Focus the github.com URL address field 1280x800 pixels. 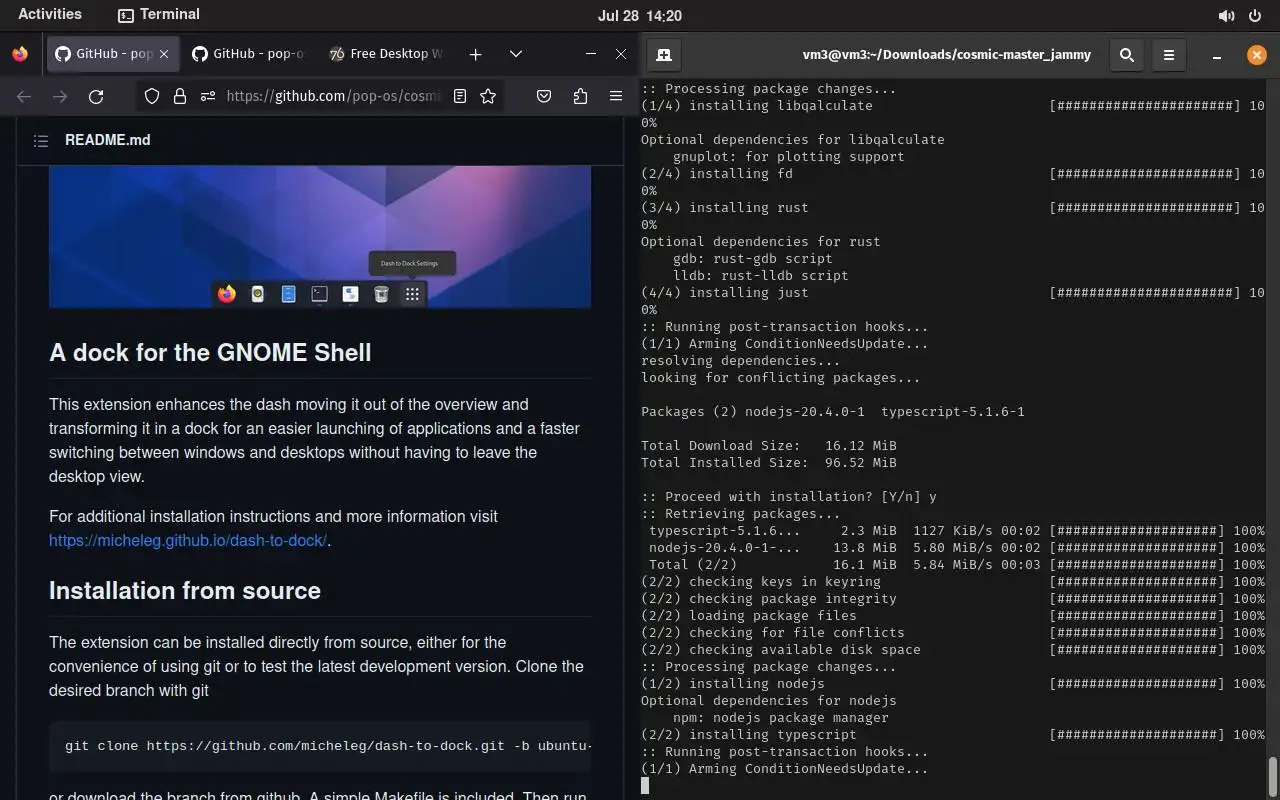pos(334,96)
